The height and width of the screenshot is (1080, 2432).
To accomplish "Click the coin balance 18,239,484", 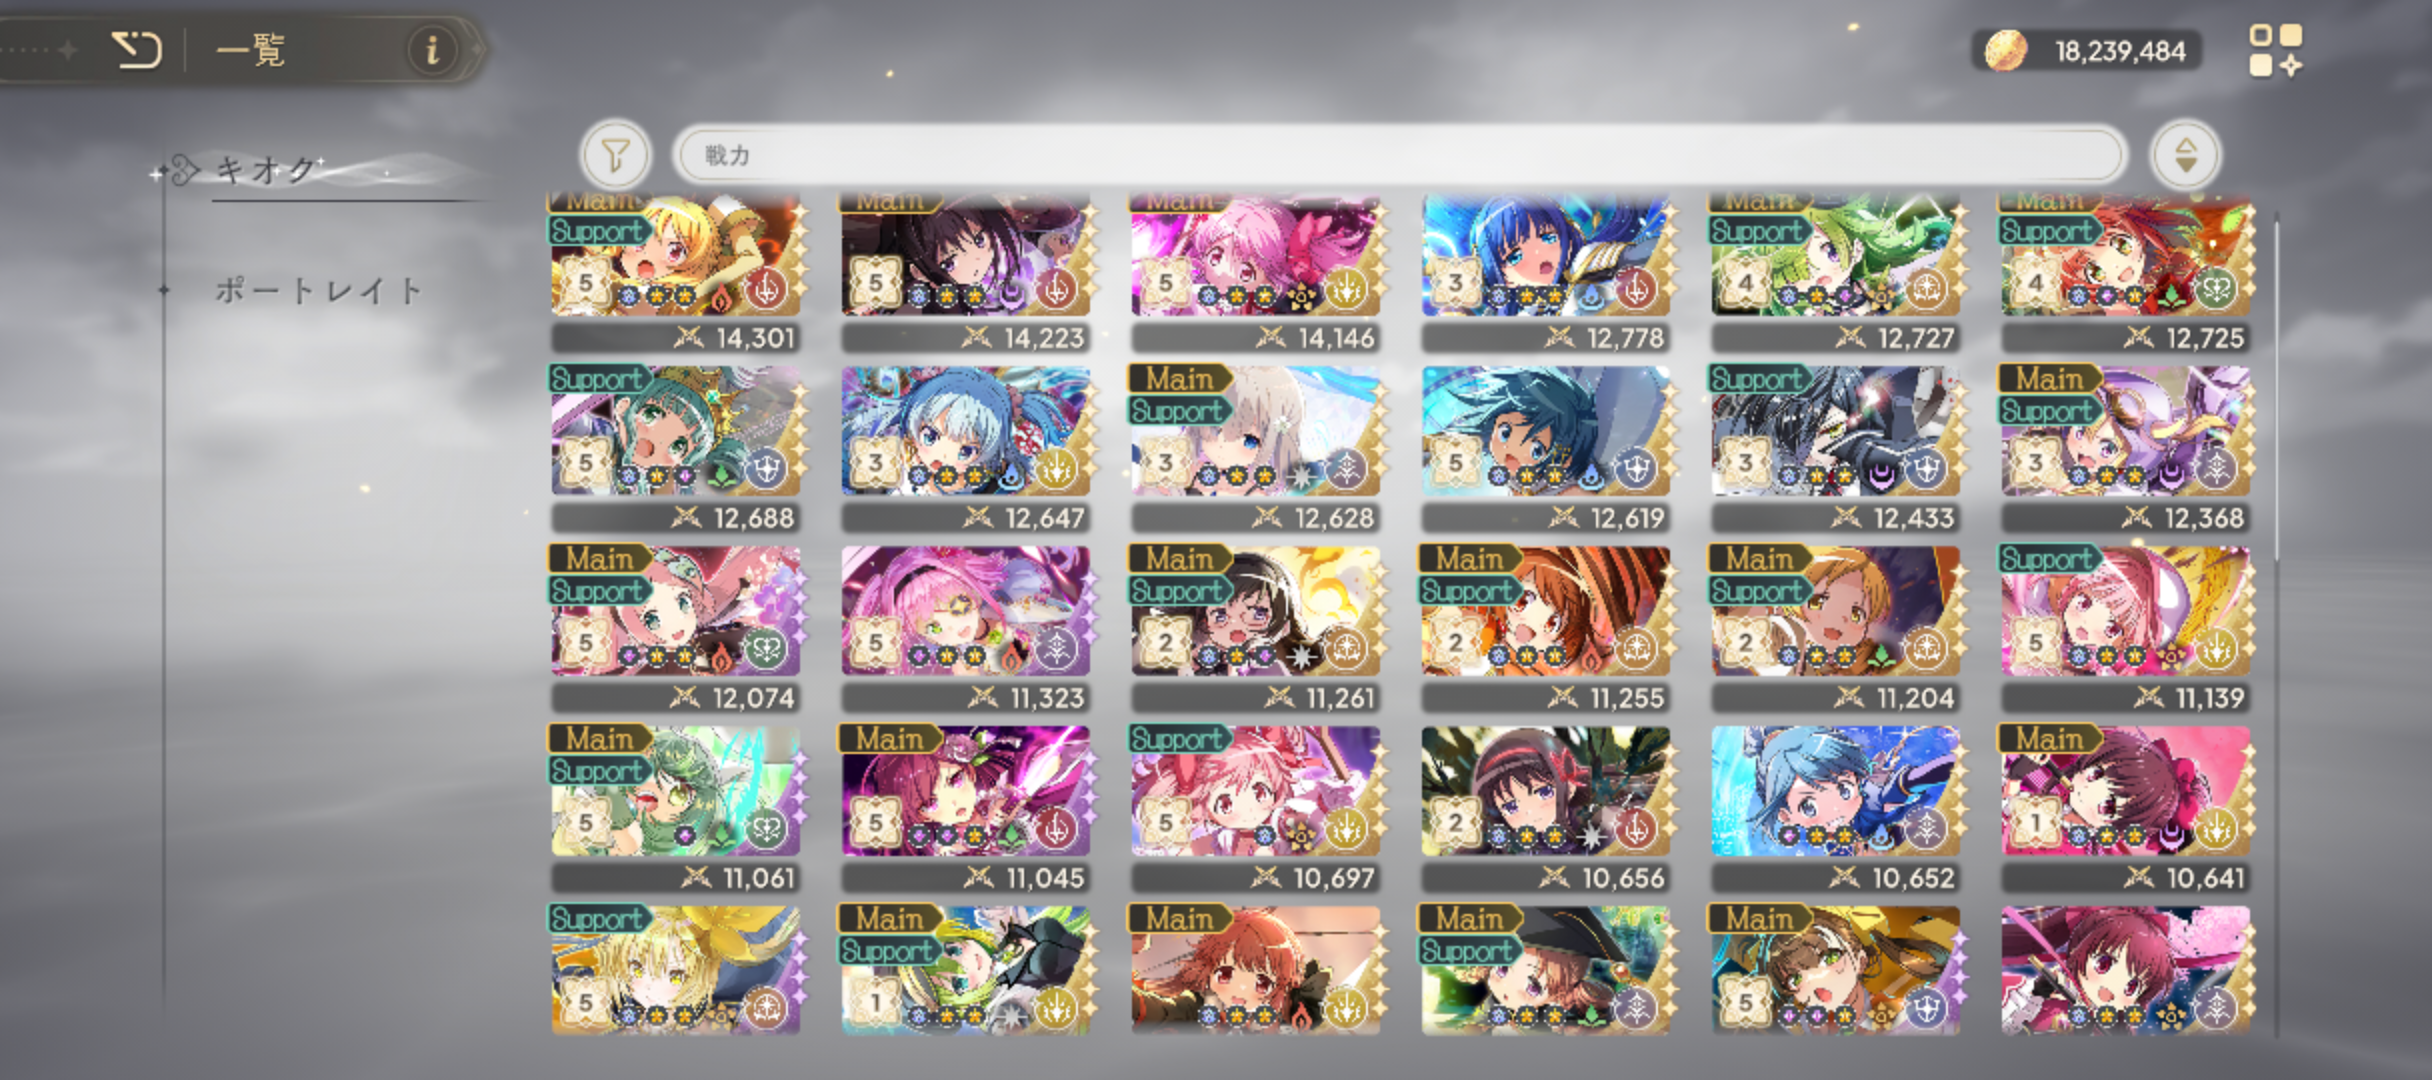I will pyautogui.click(x=2120, y=51).
